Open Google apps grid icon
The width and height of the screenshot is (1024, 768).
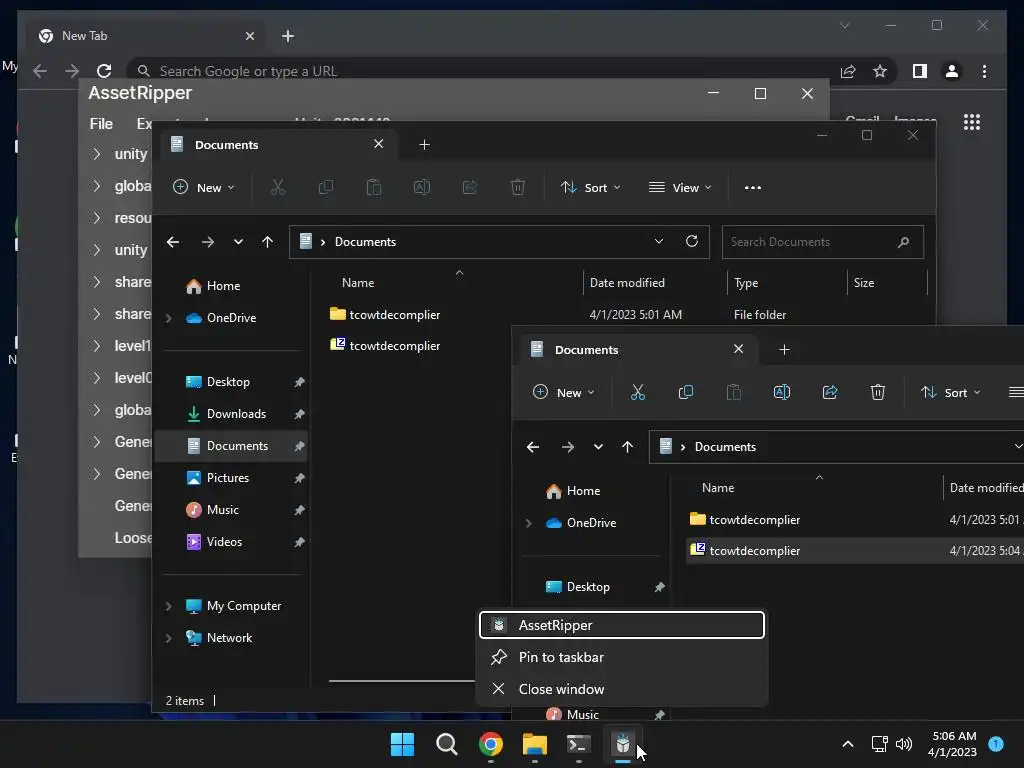972,122
